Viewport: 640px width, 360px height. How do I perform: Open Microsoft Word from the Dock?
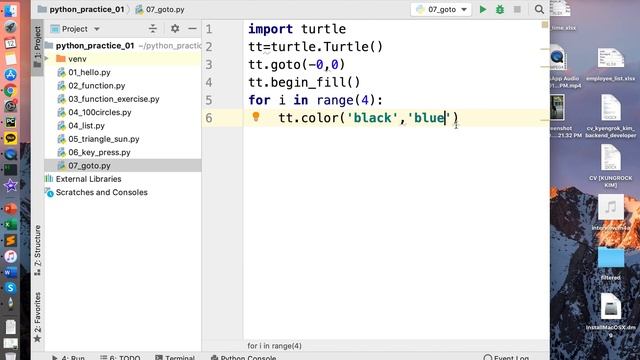pyautogui.click(x=10, y=272)
